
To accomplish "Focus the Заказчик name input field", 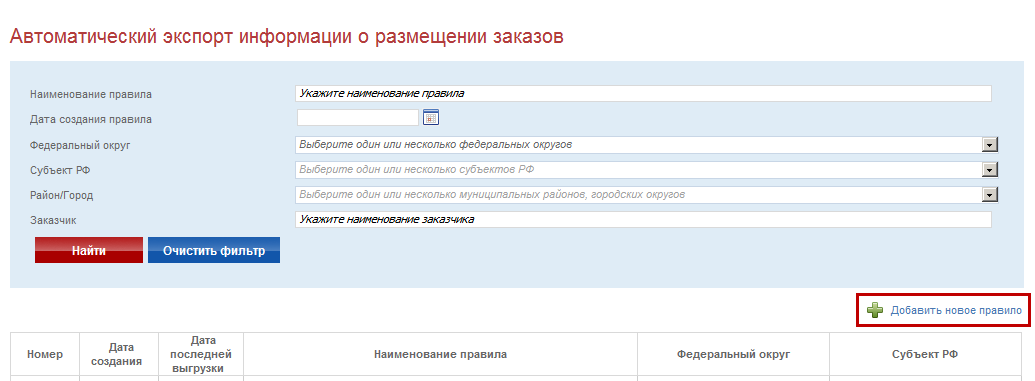I will coord(644,219).
